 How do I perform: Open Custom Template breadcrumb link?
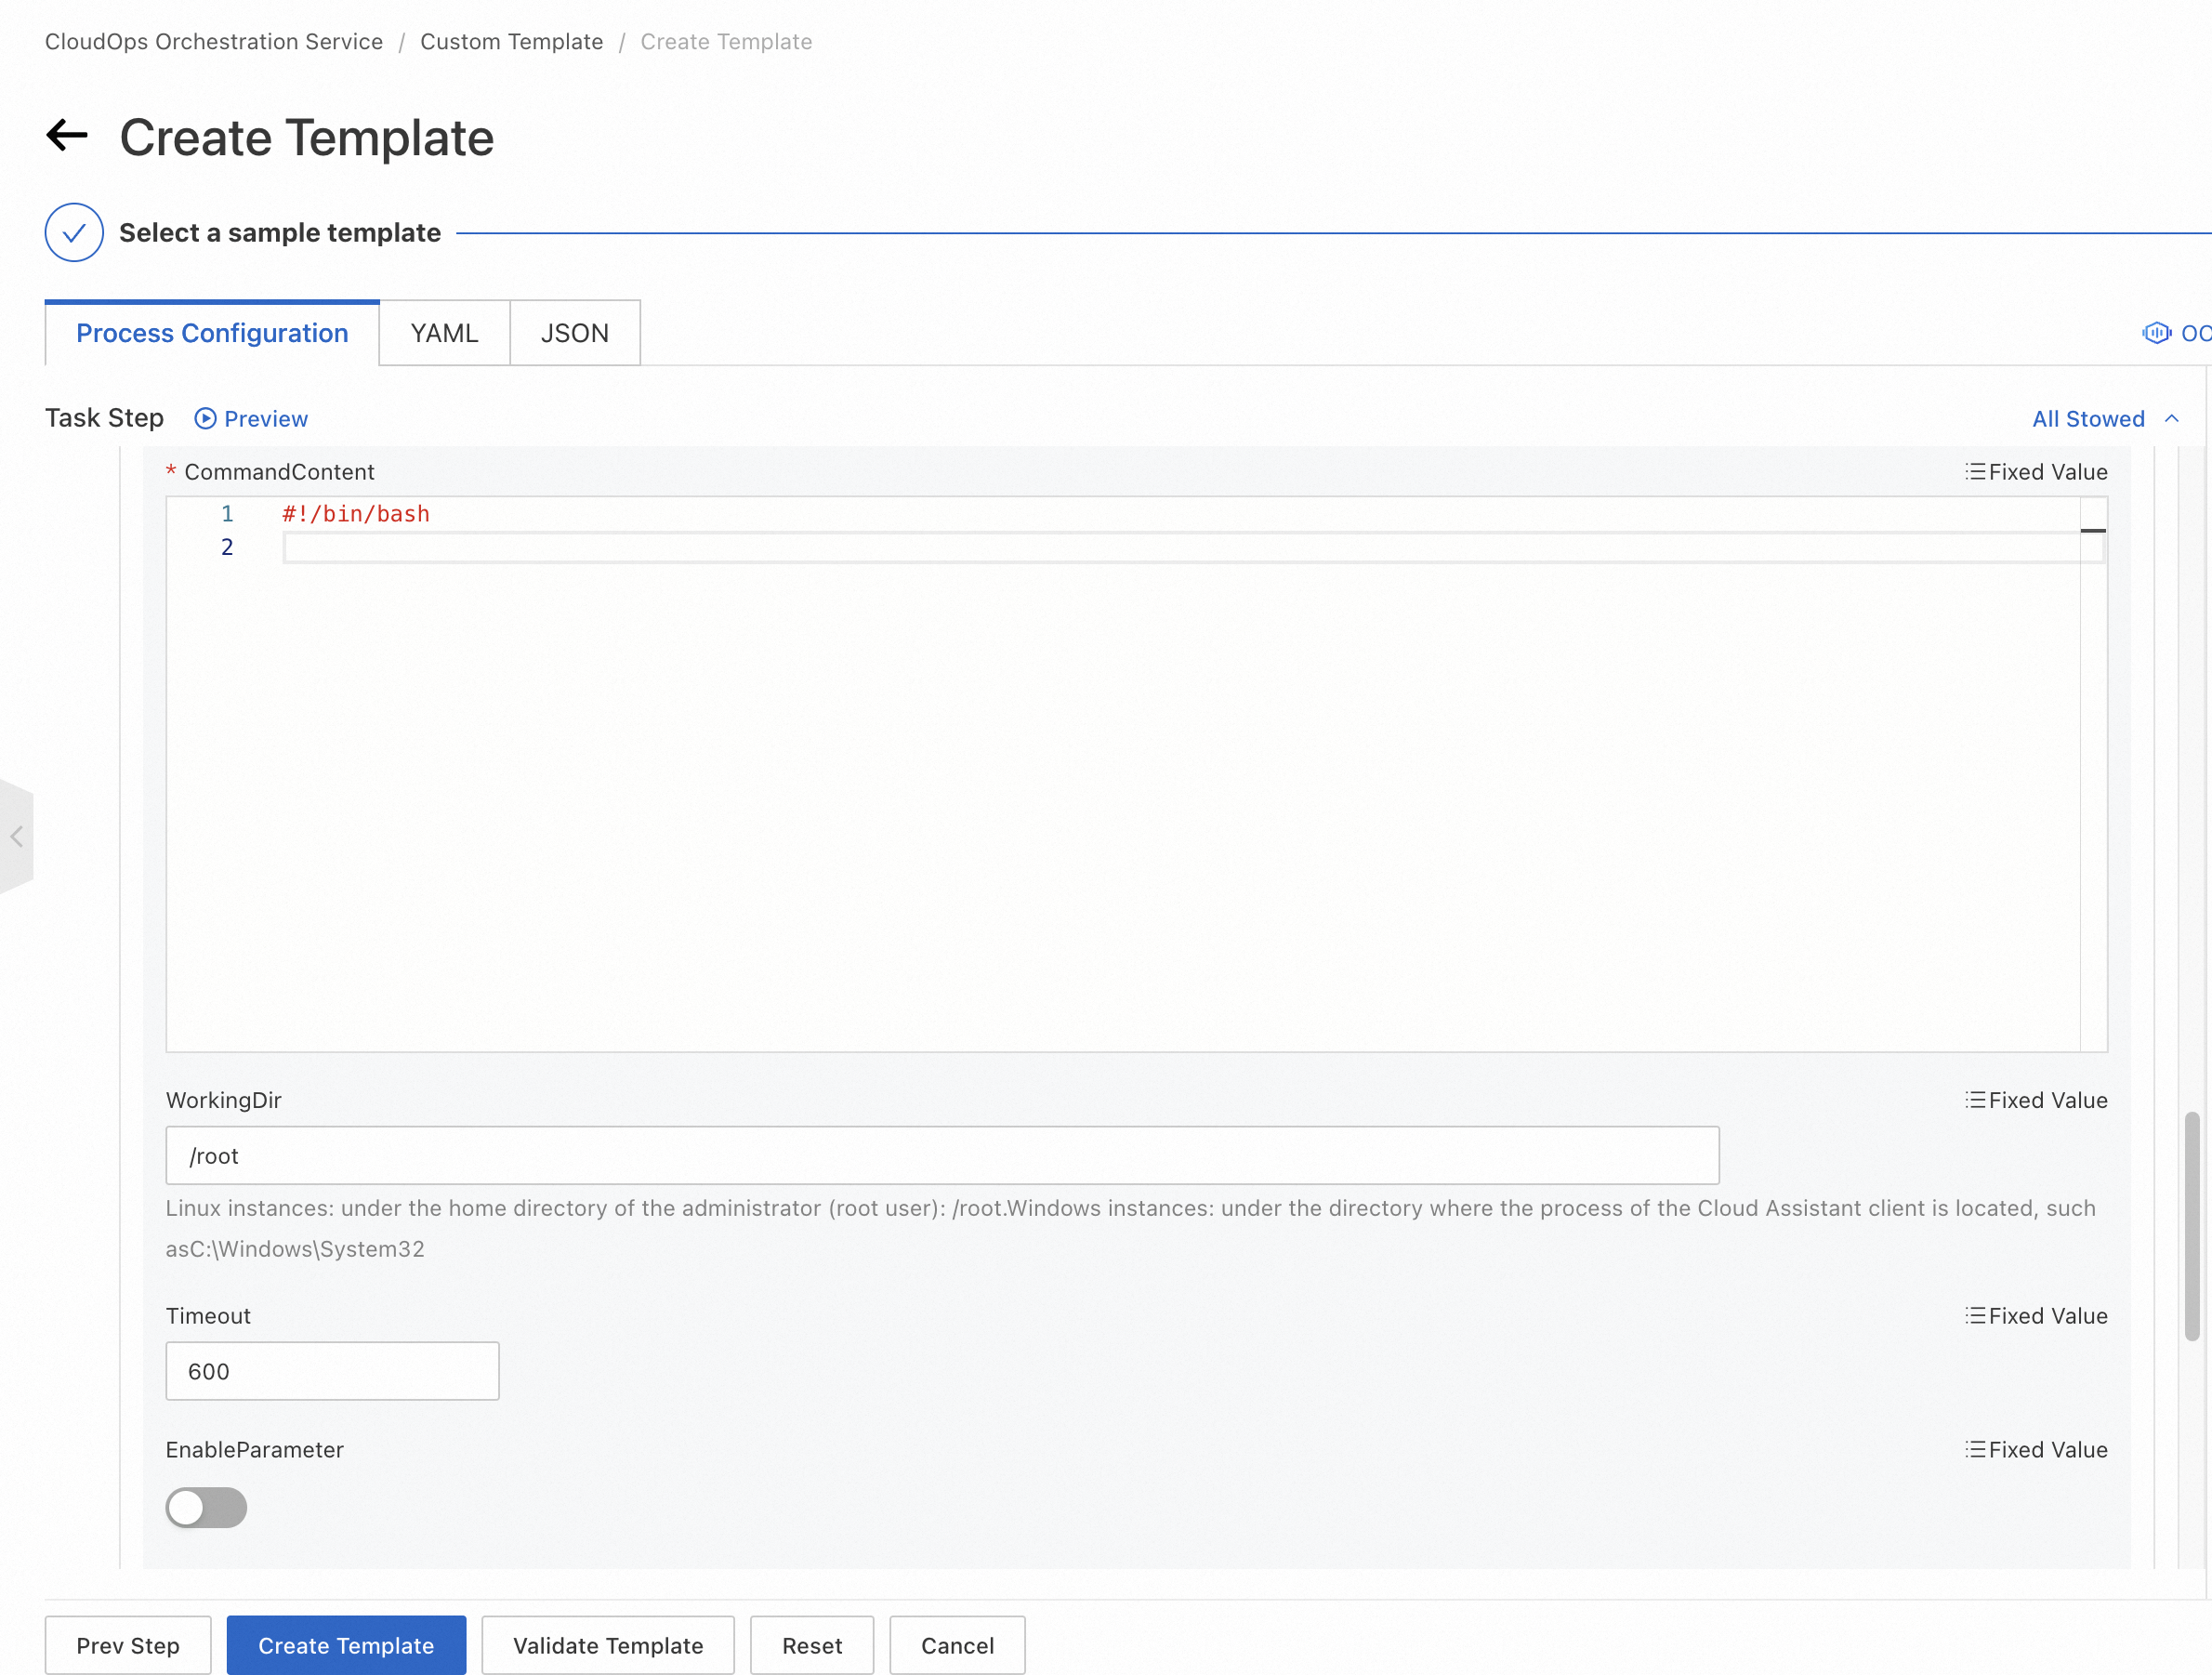pos(511,42)
